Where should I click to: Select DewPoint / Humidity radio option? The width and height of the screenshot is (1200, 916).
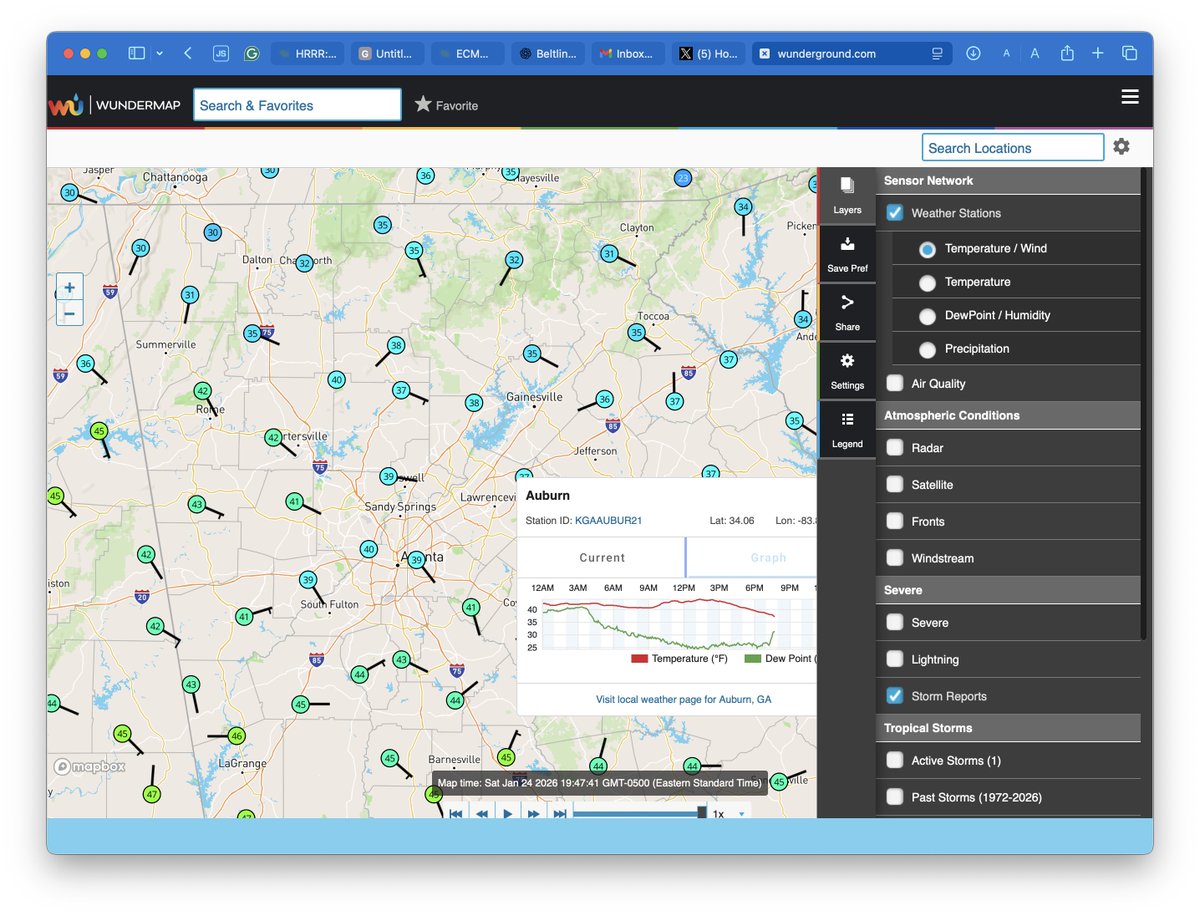point(927,316)
